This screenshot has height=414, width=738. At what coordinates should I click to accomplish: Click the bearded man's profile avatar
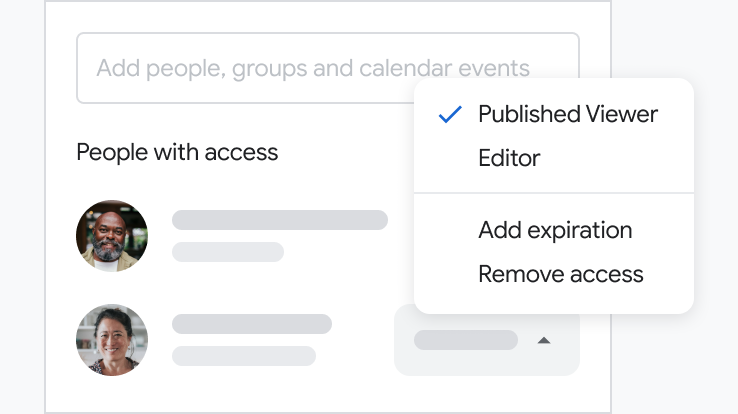tap(112, 236)
